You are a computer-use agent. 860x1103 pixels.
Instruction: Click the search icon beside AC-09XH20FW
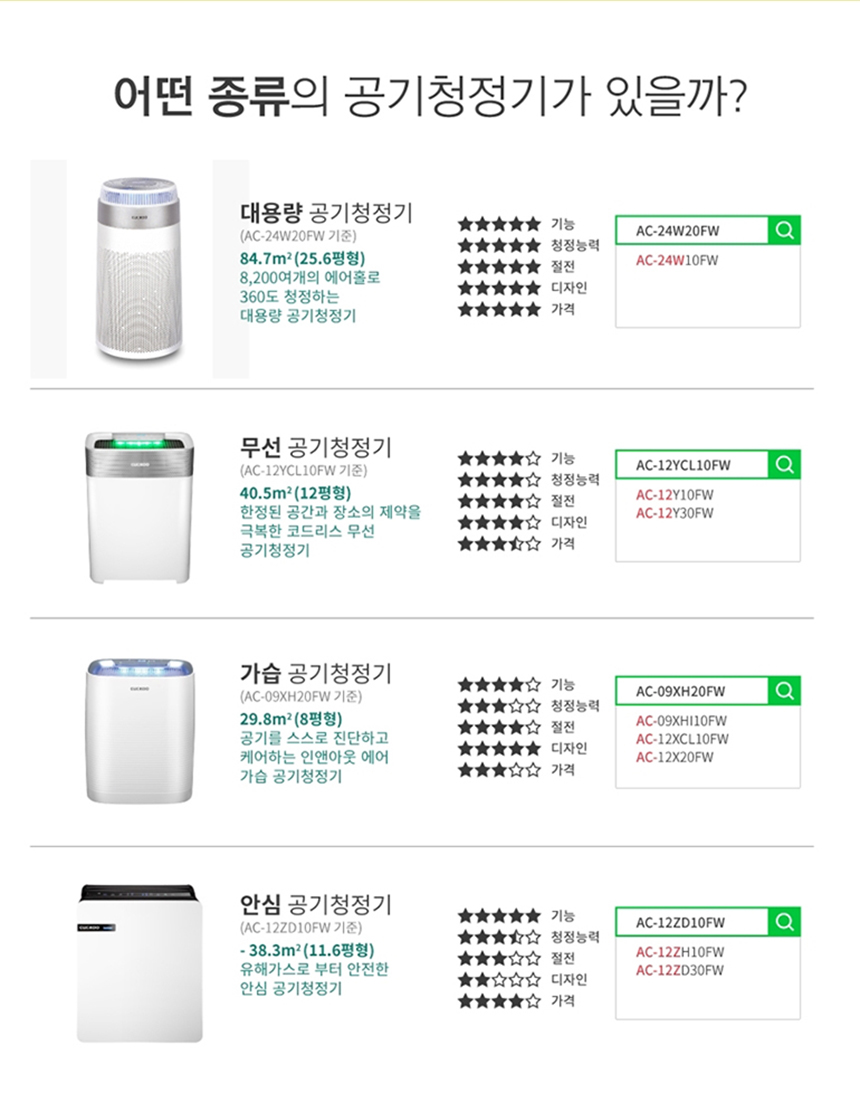click(x=785, y=690)
